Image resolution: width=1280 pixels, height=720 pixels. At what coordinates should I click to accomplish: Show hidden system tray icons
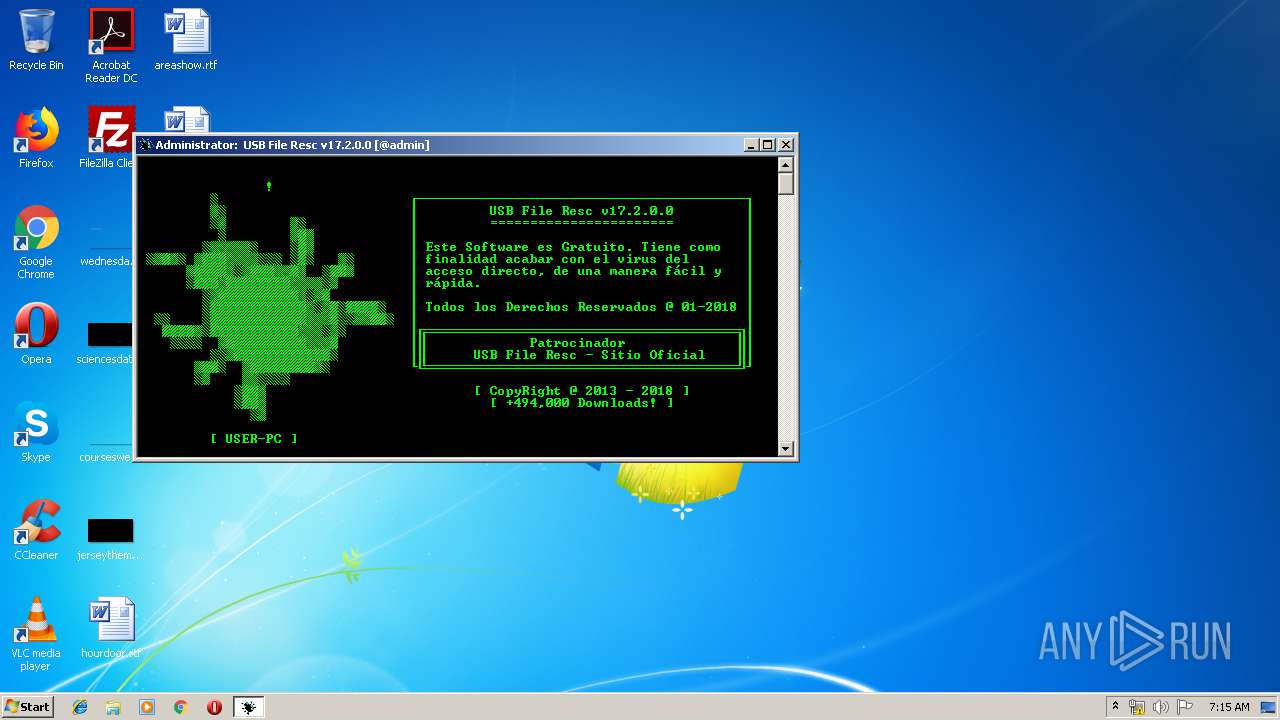pyautogui.click(x=1116, y=707)
